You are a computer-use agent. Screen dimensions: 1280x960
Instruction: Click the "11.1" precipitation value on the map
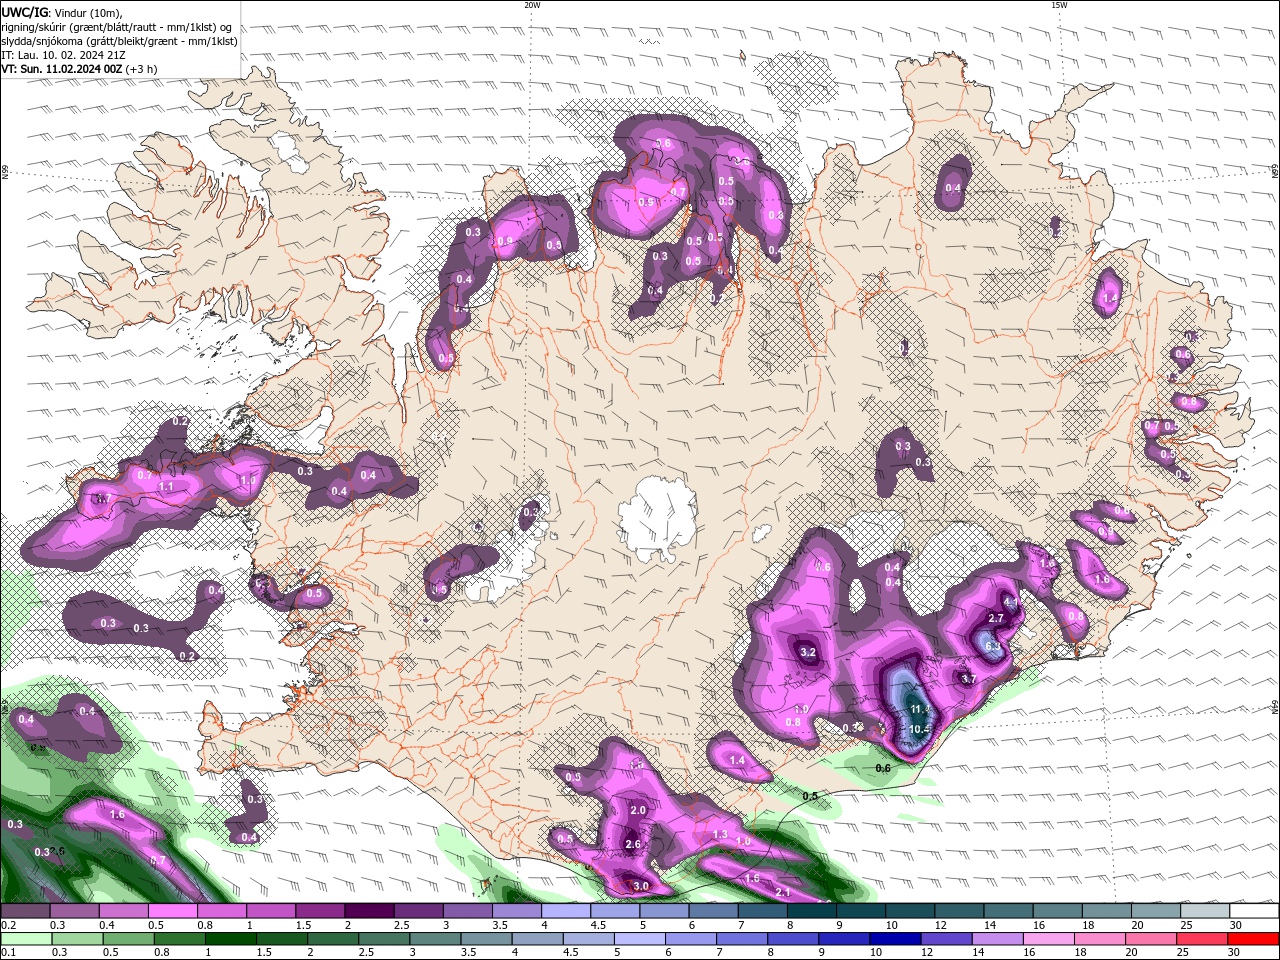pos(920,709)
